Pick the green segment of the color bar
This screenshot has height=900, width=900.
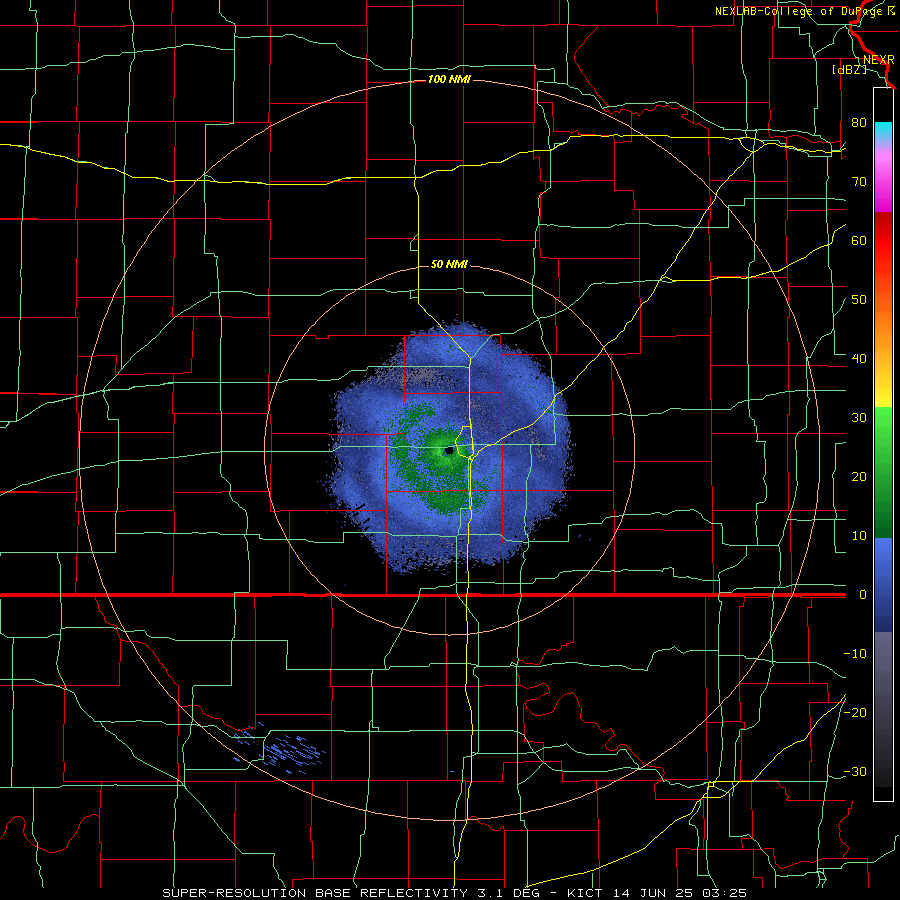coord(883,472)
